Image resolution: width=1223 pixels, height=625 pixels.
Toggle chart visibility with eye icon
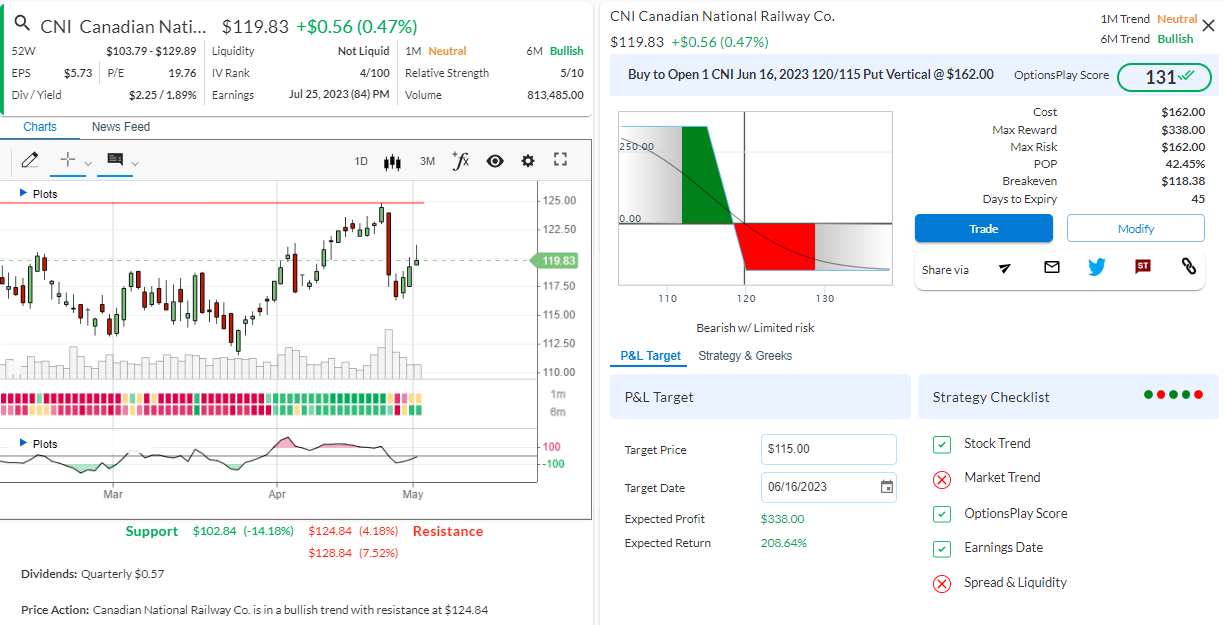point(495,161)
